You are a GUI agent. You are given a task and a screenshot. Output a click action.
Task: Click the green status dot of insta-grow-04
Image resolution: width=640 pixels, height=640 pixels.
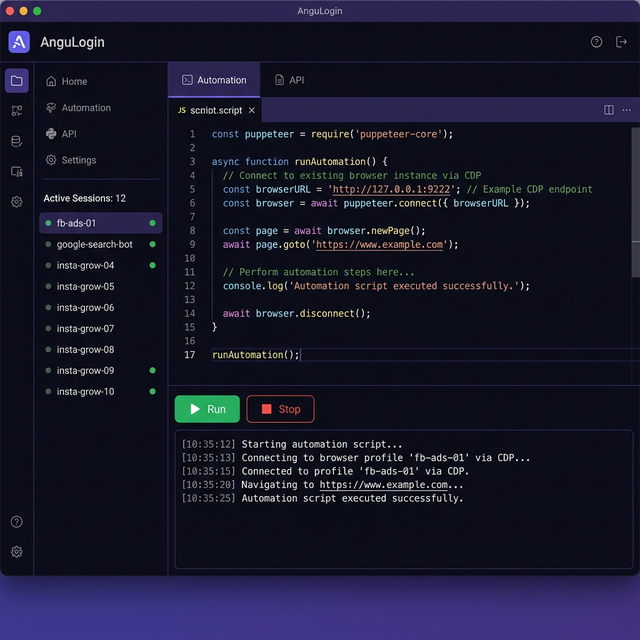pos(153,265)
